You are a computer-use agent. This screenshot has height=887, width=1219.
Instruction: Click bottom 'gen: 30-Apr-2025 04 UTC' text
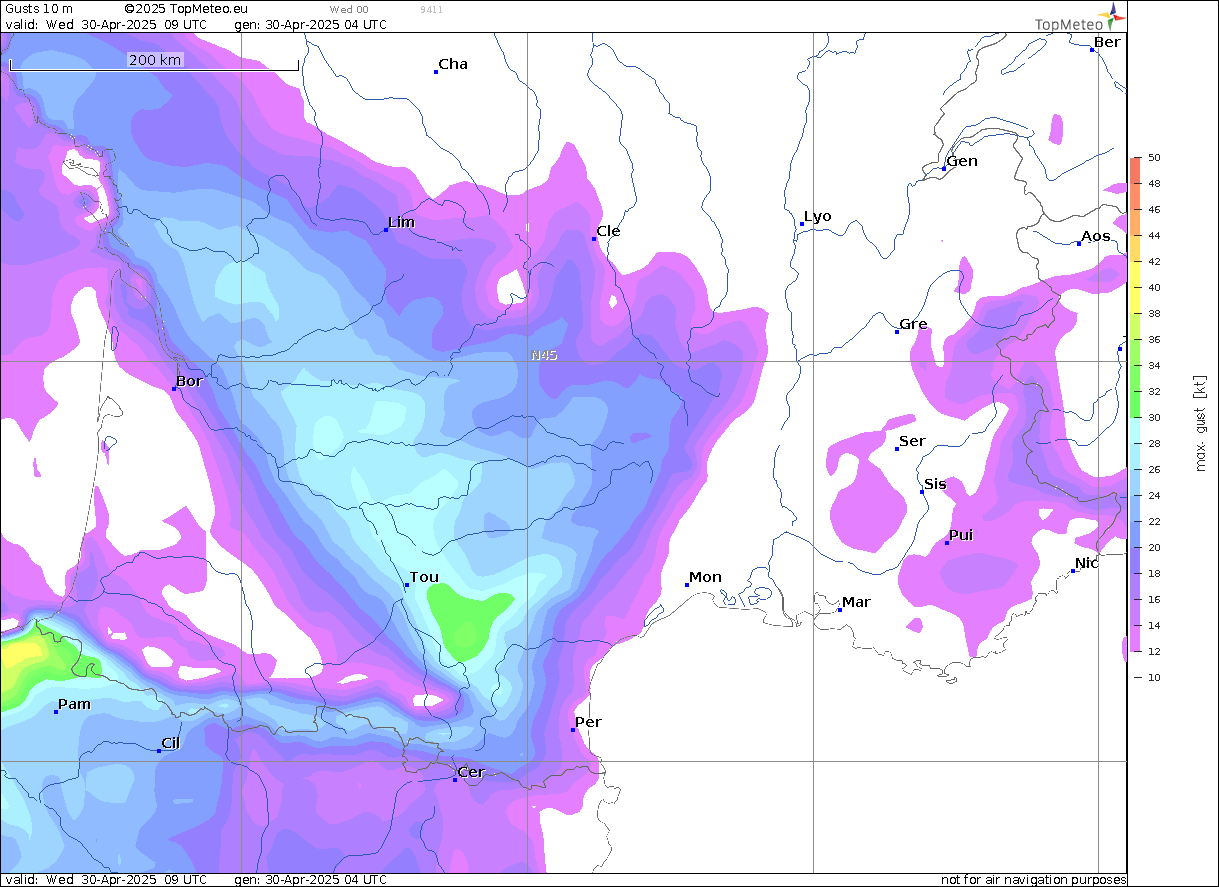[310, 880]
